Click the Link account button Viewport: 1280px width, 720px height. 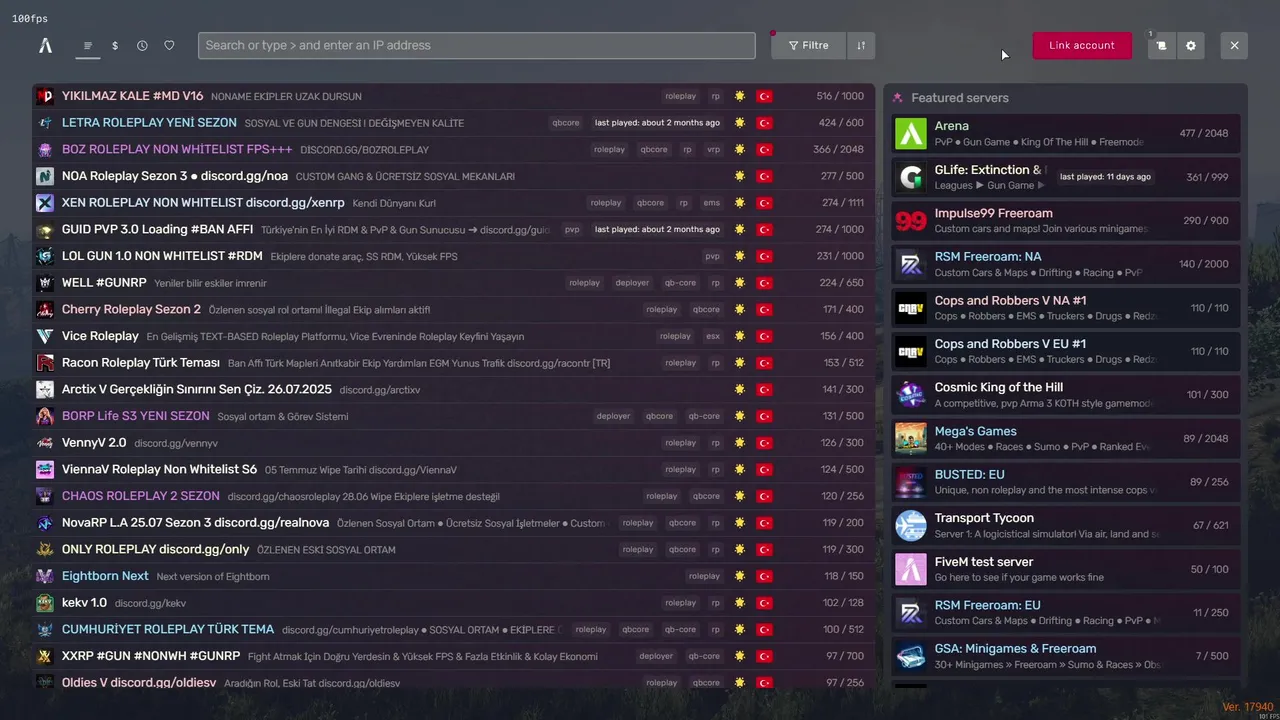pyautogui.click(x=1082, y=45)
